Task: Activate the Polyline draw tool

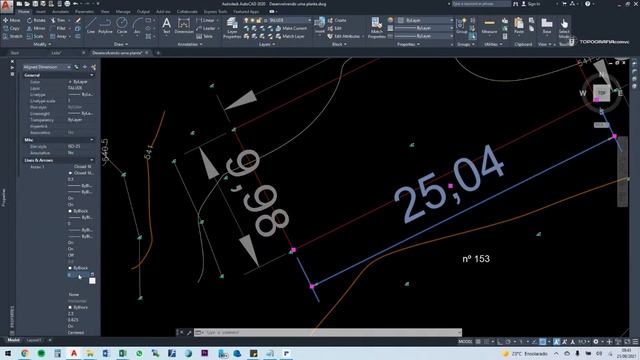Action: tap(105, 26)
